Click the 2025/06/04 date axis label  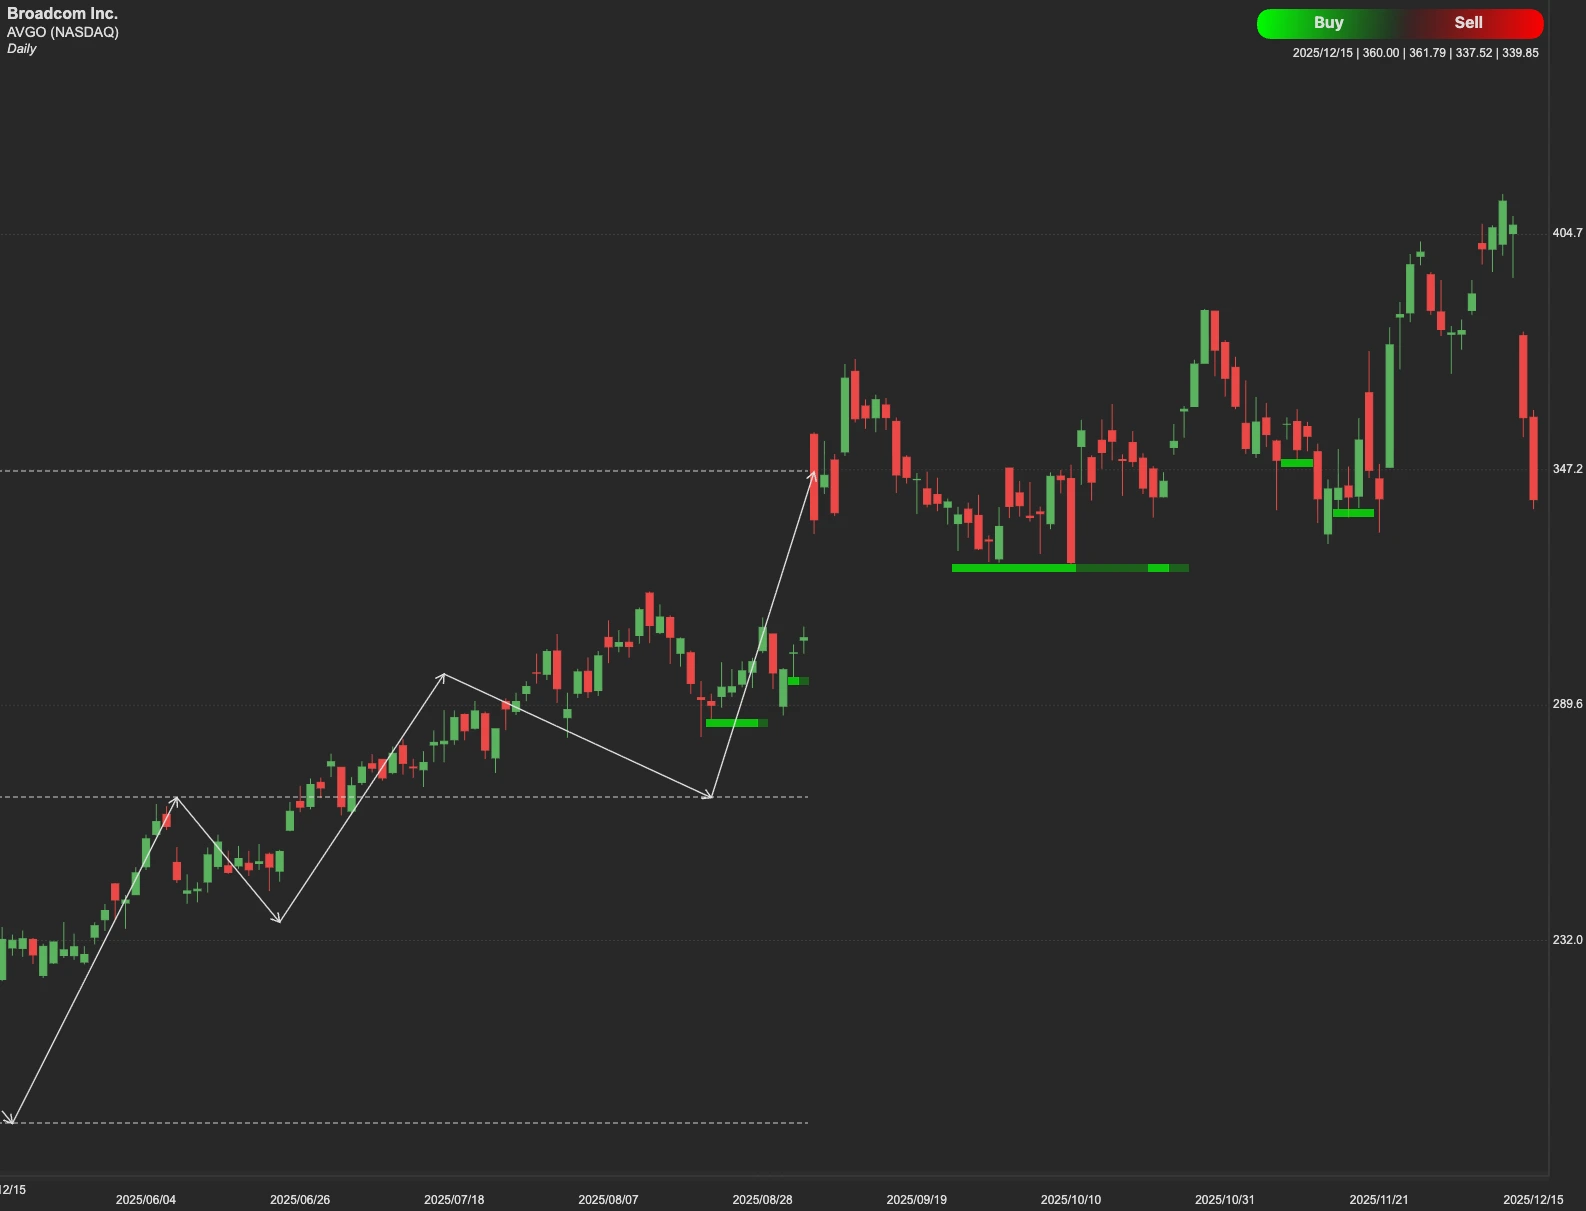point(146,1200)
